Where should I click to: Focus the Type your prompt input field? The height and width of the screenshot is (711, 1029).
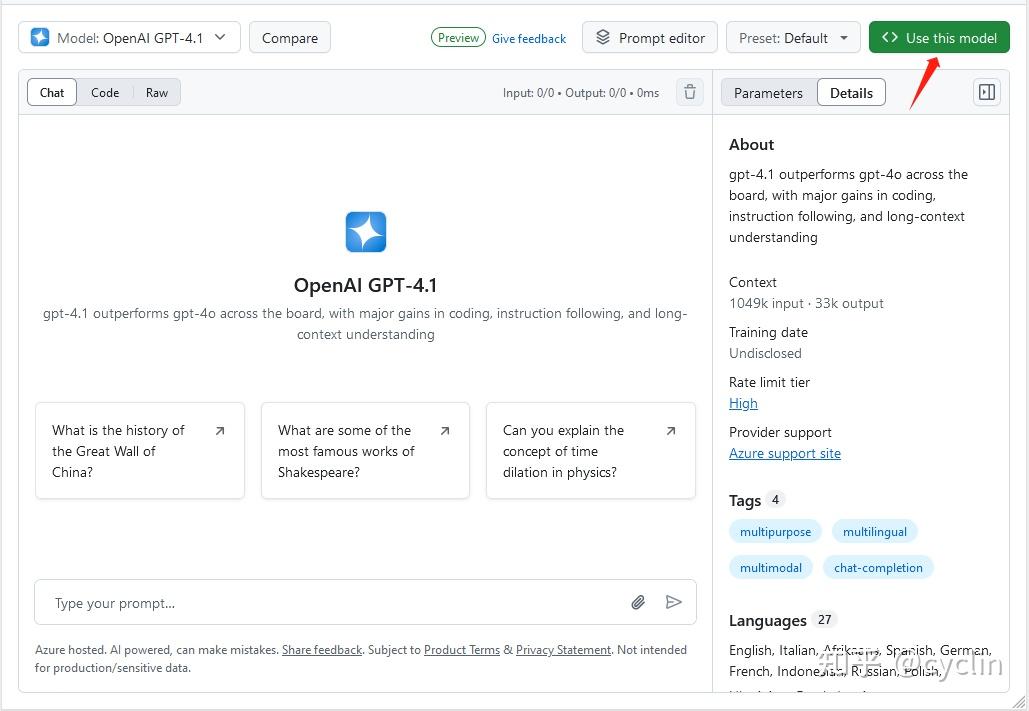330,603
